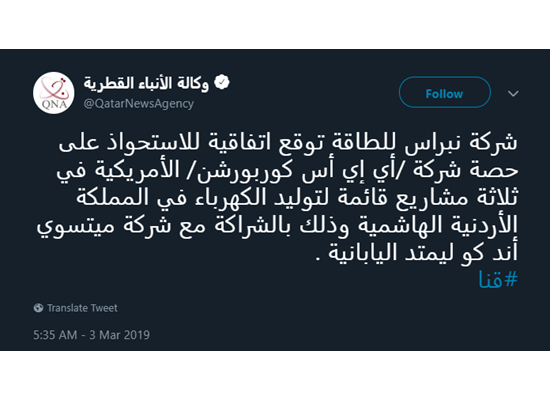Image resolution: width=550 pixels, height=400 pixels.
Task: Click the tweet line starting ثلاثة مشاريع قائمة
Action: (297, 198)
